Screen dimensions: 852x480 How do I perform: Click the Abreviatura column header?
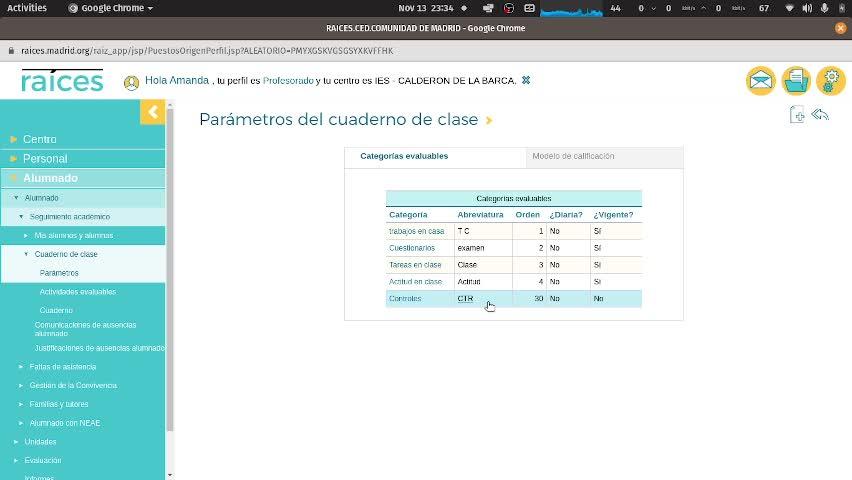coord(480,215)
